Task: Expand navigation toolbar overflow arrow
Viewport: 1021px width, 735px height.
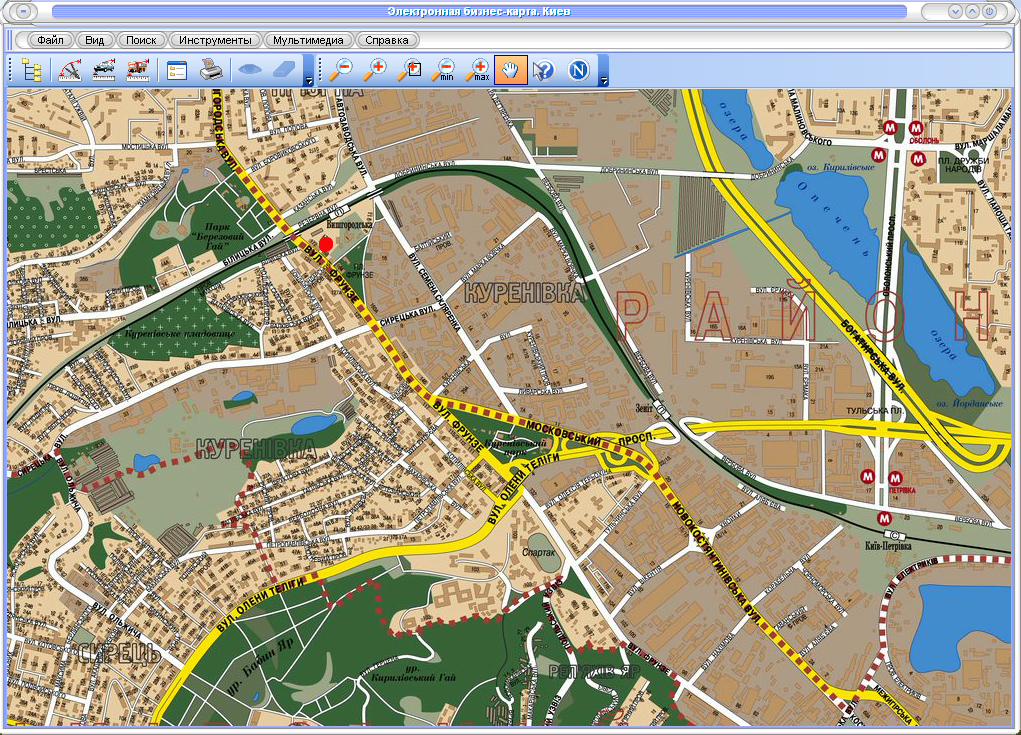Action: [603, 80]
